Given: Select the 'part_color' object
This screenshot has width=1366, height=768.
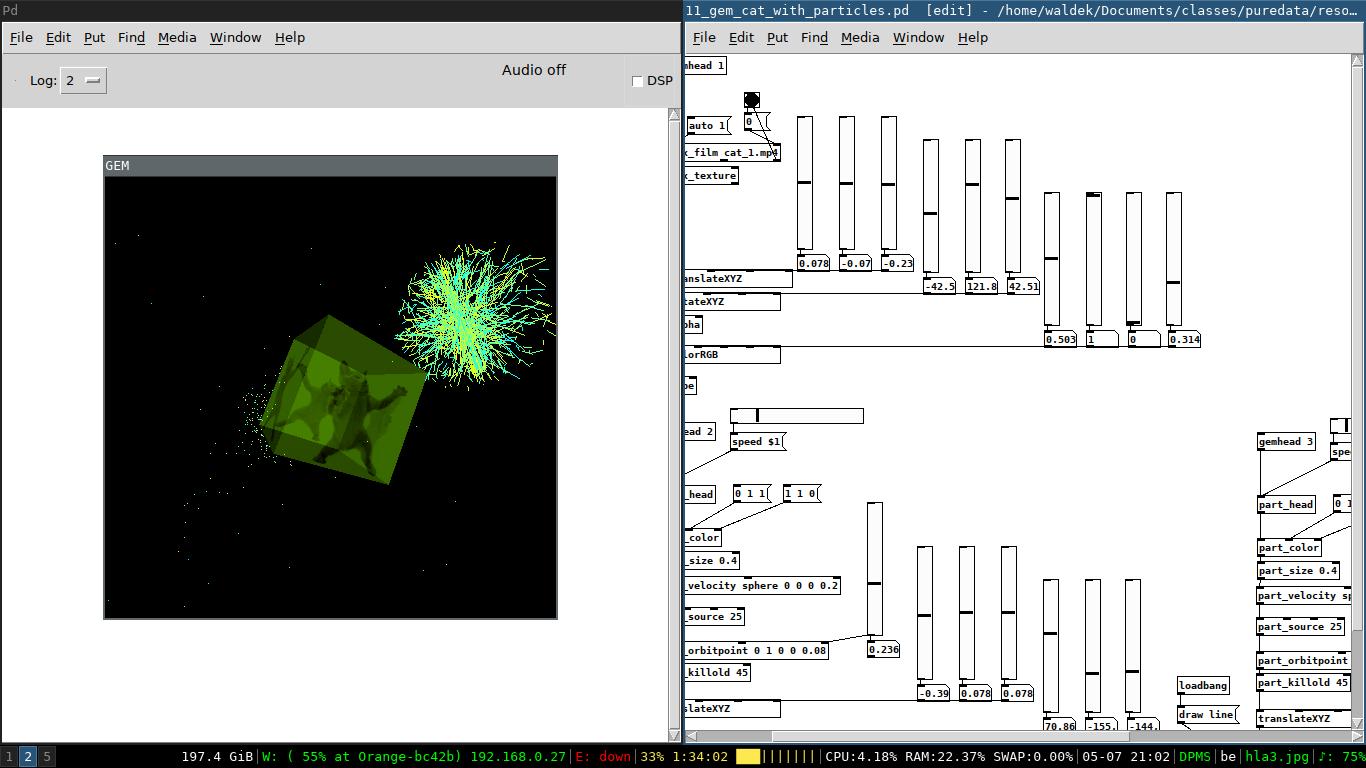Looking at the screenshot, I should [1289, 547].
